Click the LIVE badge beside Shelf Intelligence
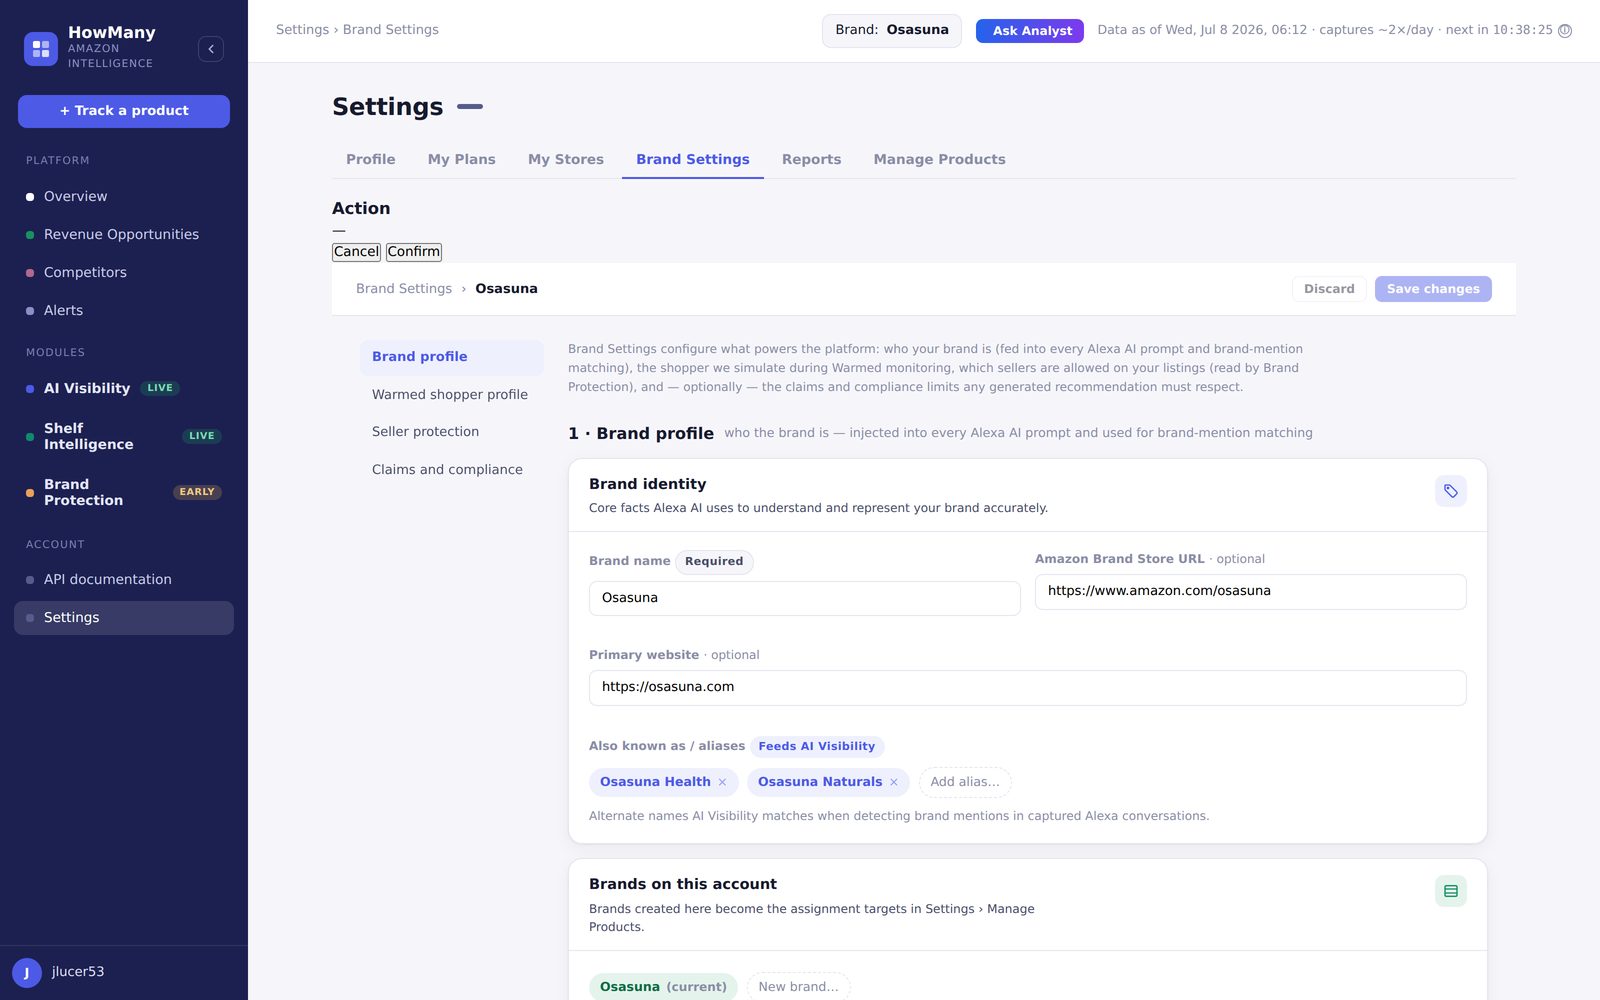The height and width of the screenshot is (1000, 1600). coord(202,436)
